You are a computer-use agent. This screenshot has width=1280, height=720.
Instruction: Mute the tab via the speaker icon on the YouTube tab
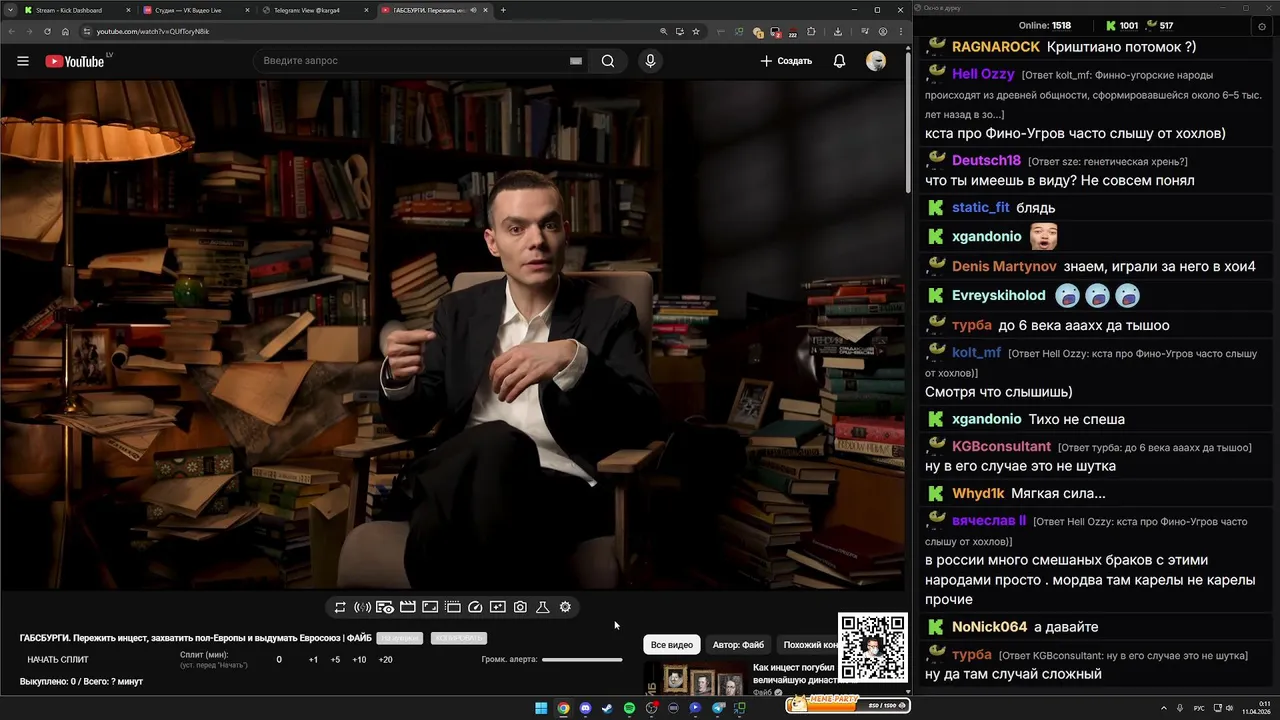coord(476,10)
